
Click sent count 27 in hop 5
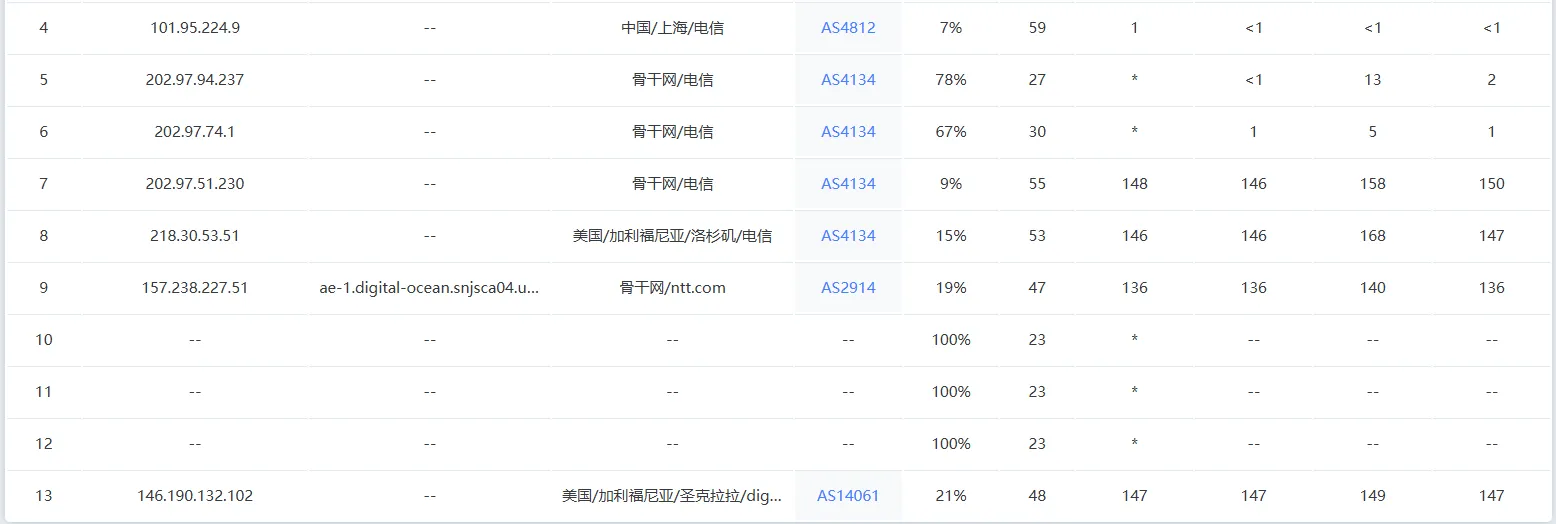pos(1037,80)
